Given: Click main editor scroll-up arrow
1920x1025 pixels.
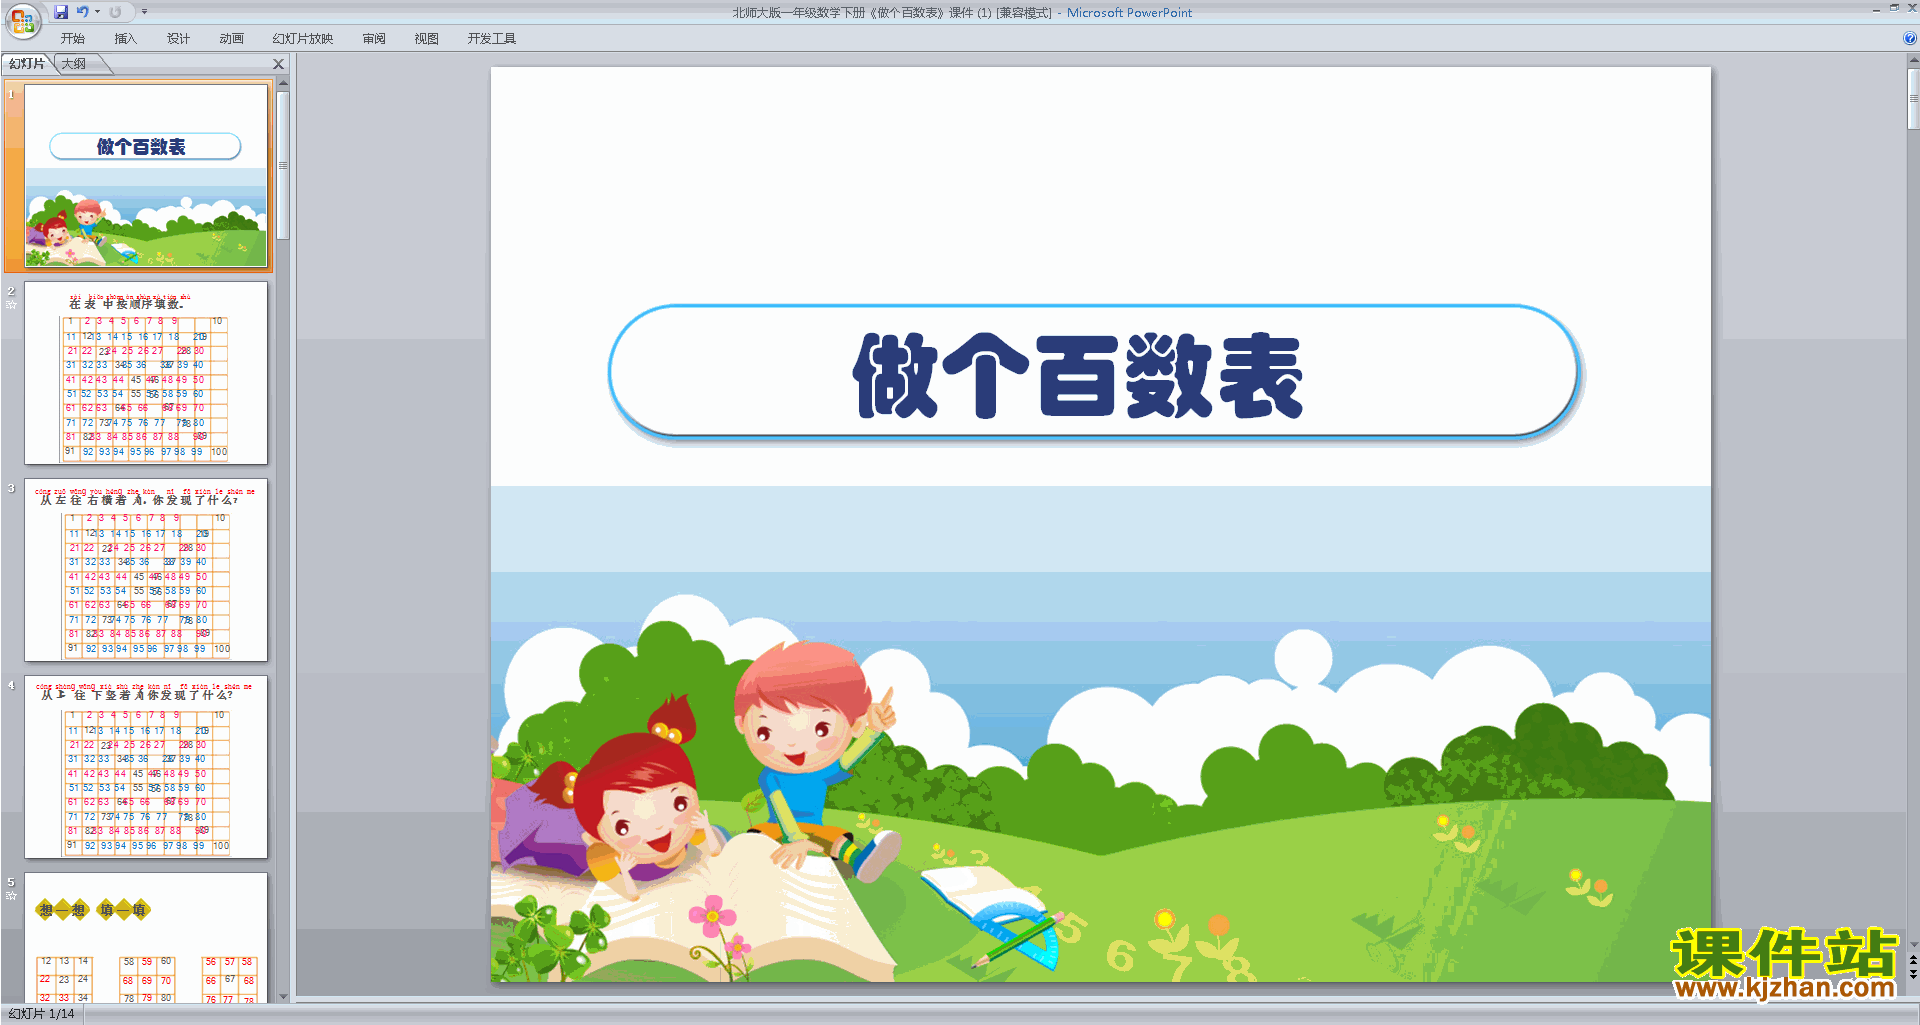Looking at the screenshot, I should (1913, 61).
